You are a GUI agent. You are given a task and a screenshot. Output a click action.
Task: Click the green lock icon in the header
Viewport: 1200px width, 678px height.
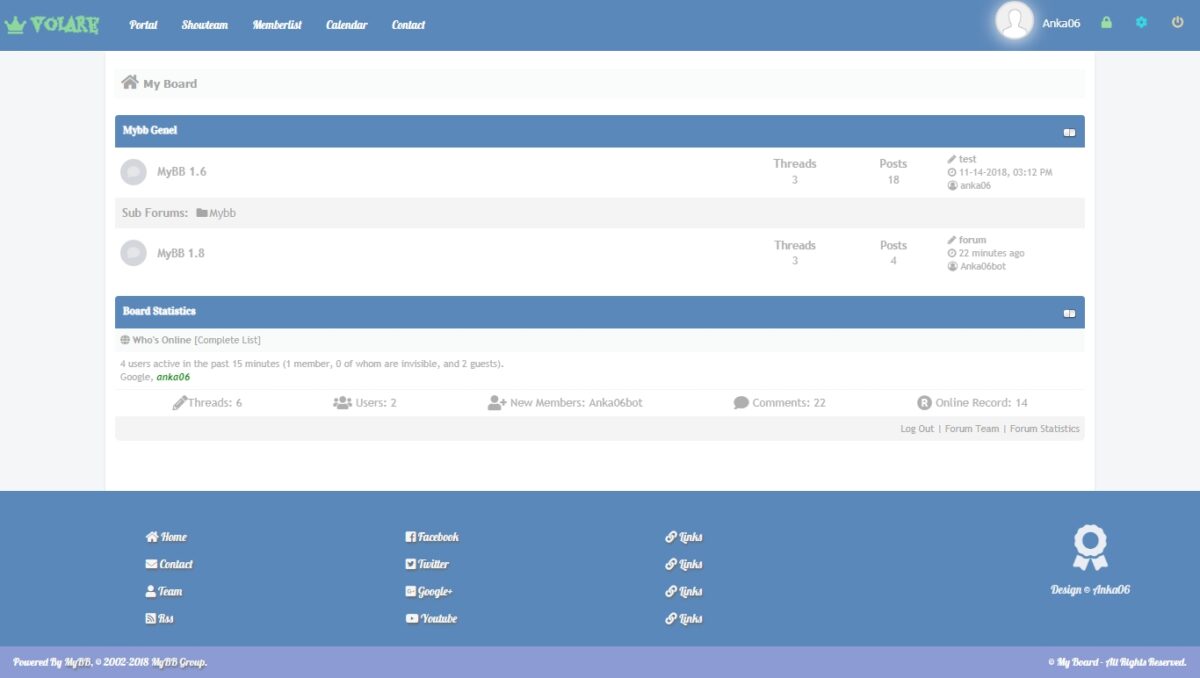(x=1106, y=22)
